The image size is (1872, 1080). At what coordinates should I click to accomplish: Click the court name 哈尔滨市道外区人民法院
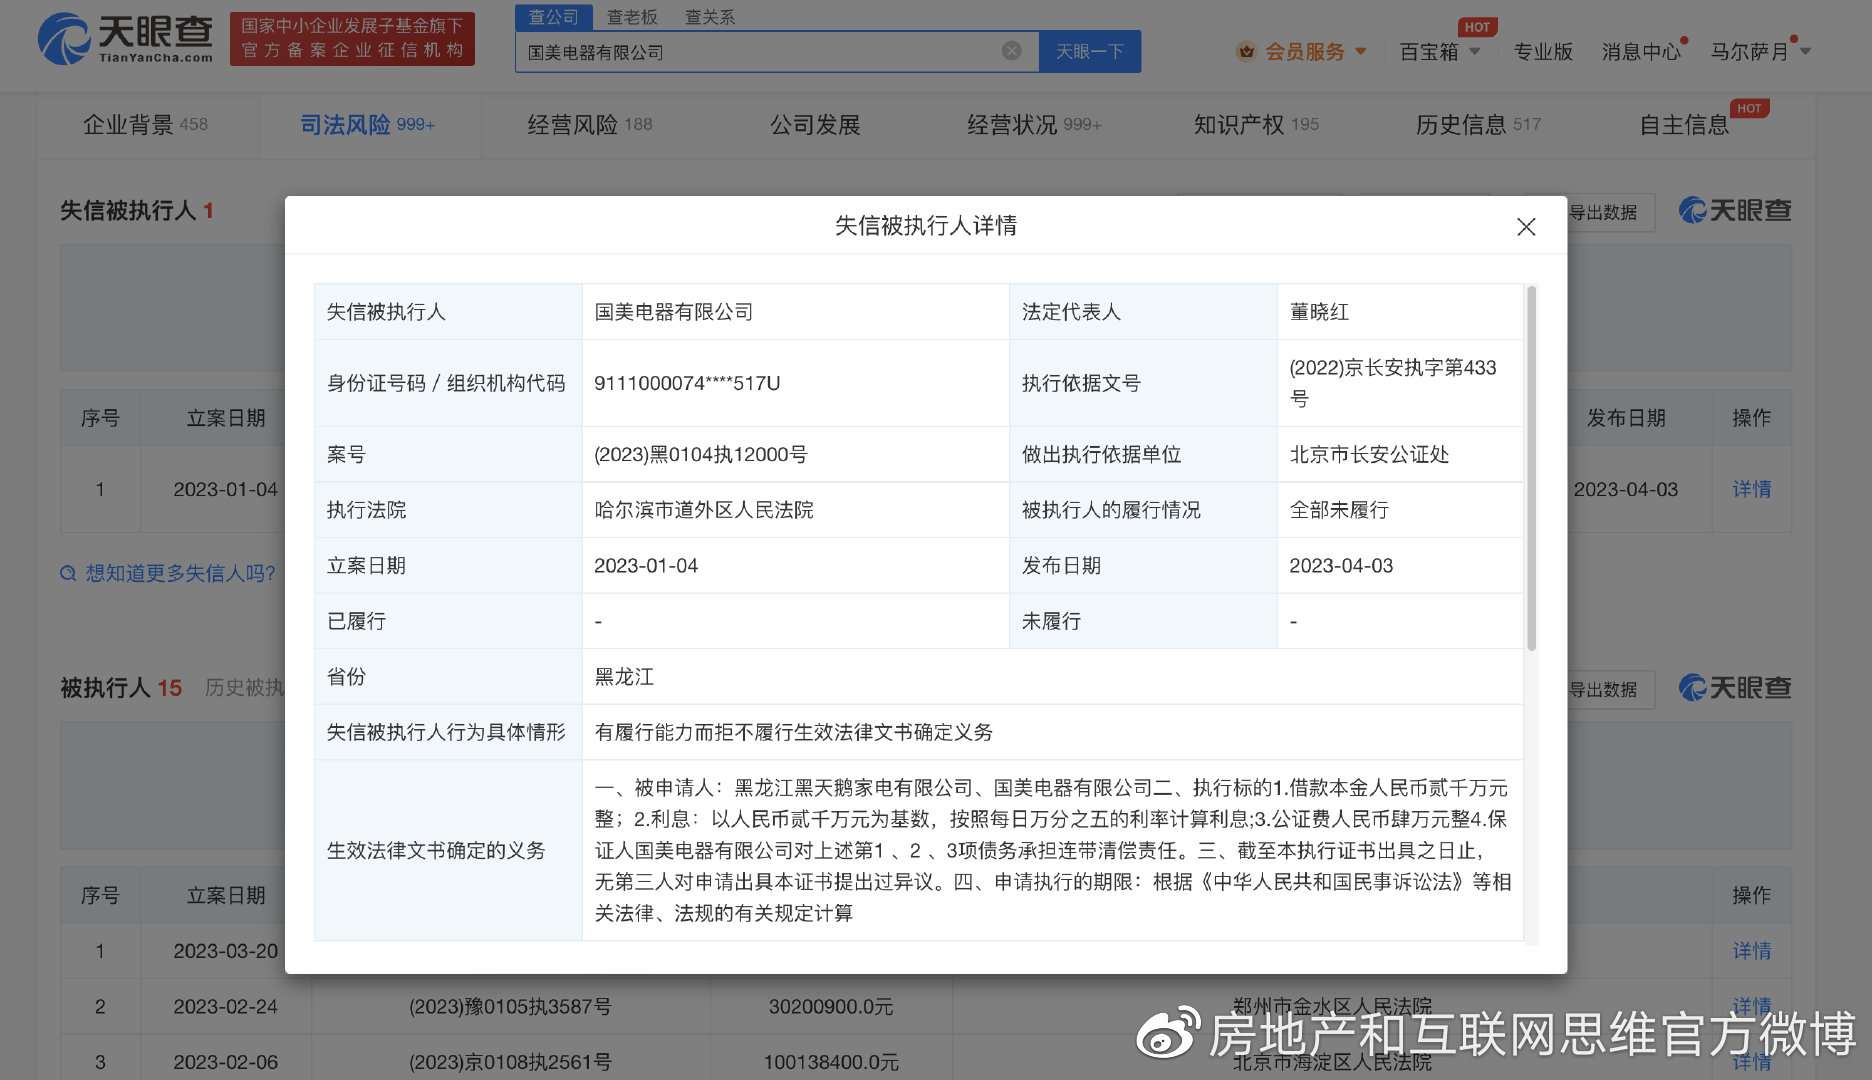click(x=704, y=510)
